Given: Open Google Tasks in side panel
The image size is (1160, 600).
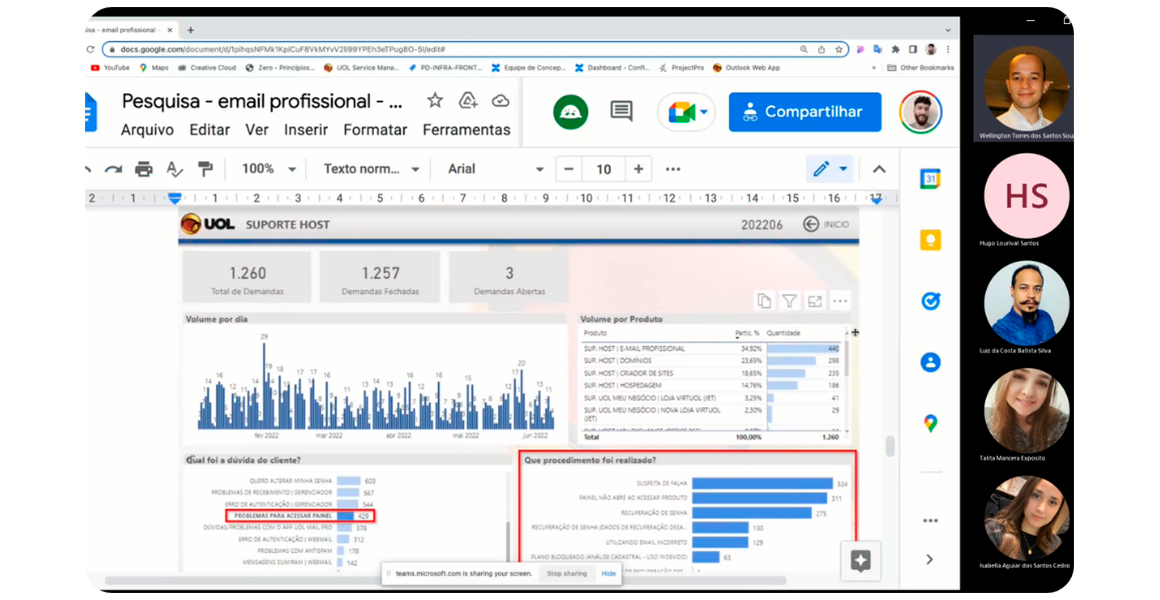Looking at the screenshot, I should point(931,301).
